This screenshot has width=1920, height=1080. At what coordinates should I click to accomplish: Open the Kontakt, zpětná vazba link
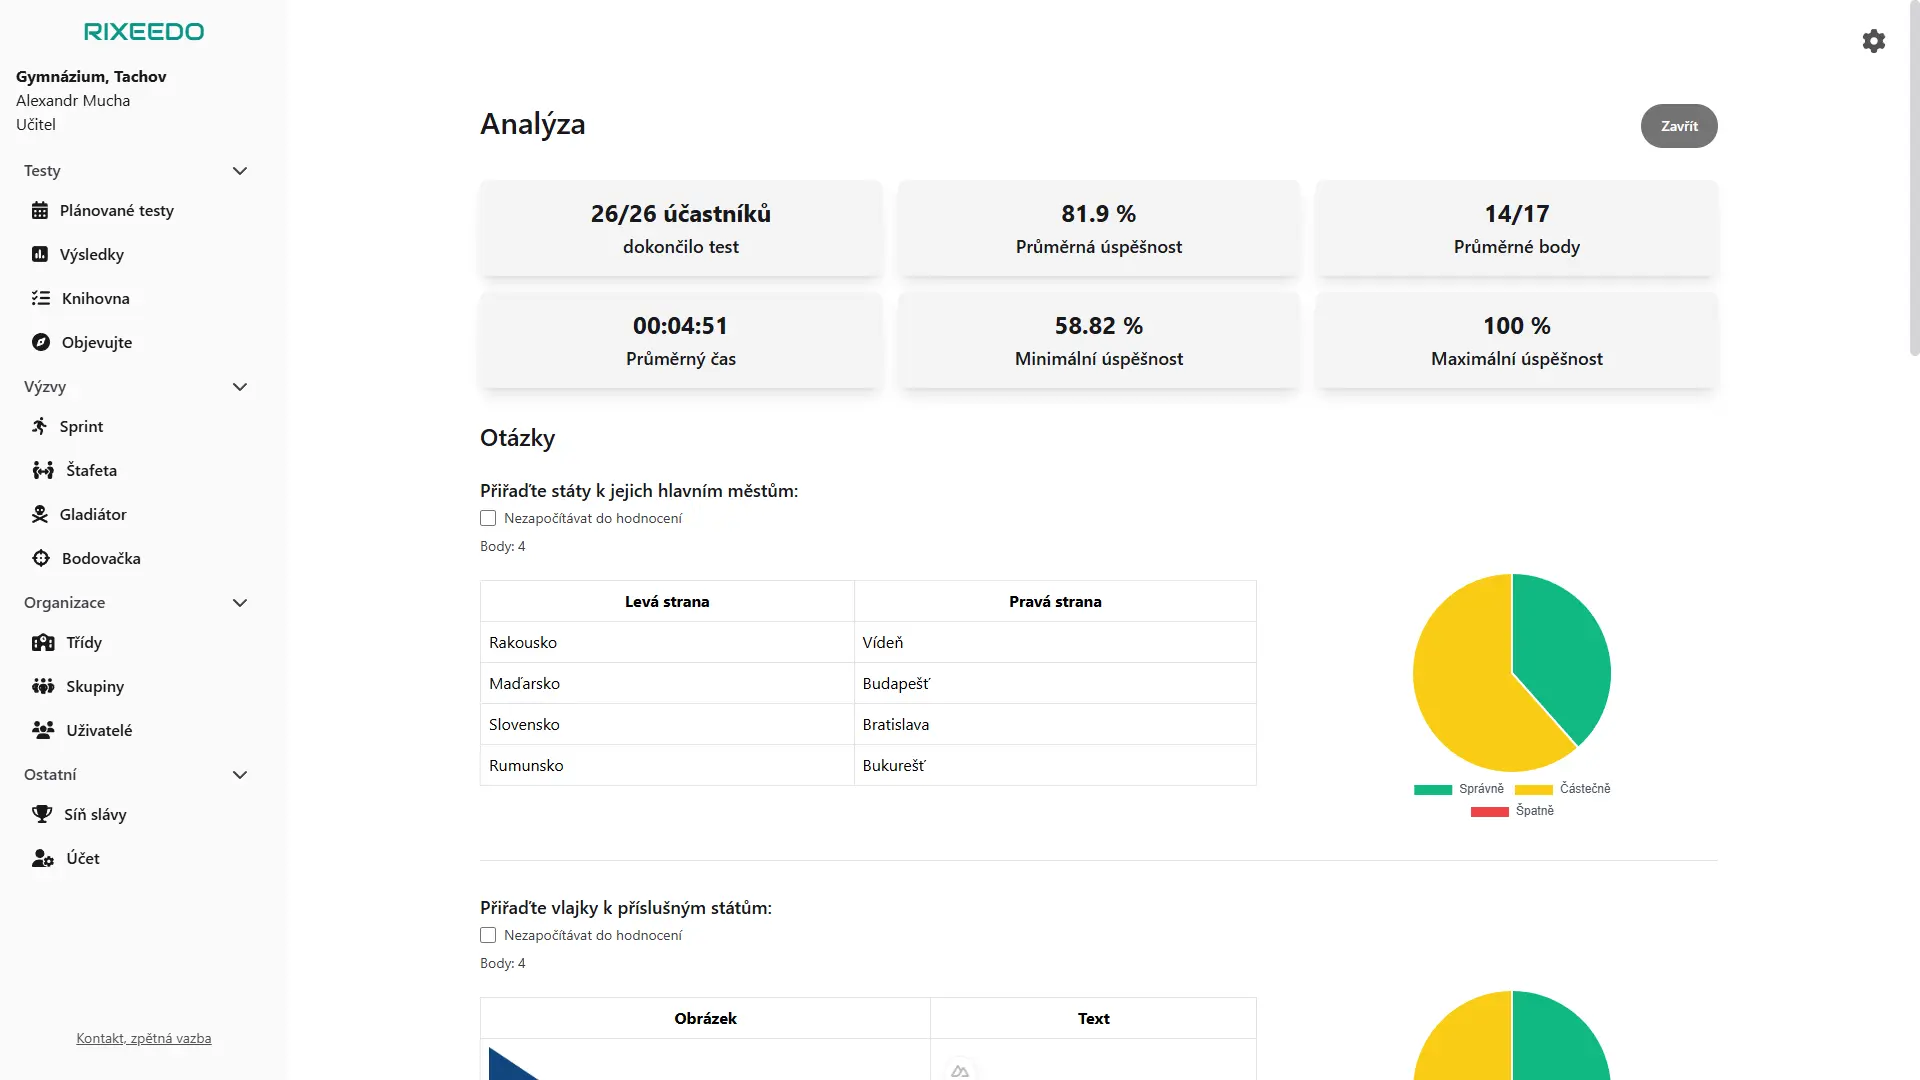point(144,1039)
